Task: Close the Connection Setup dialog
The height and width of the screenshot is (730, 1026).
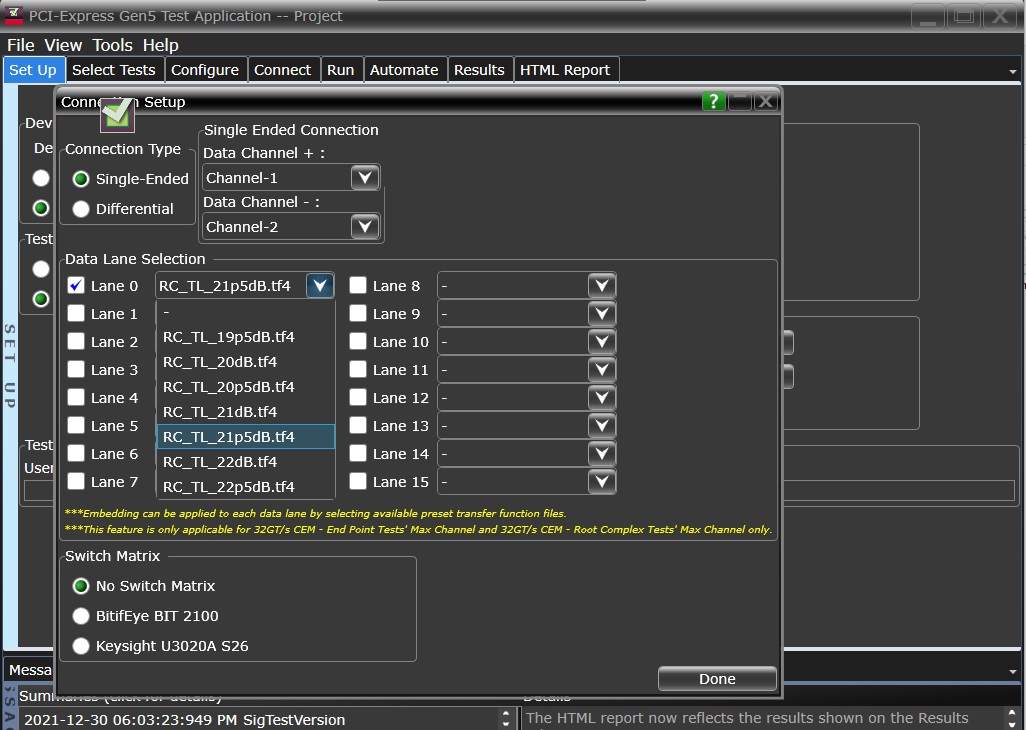Action: tap(765, 101)
